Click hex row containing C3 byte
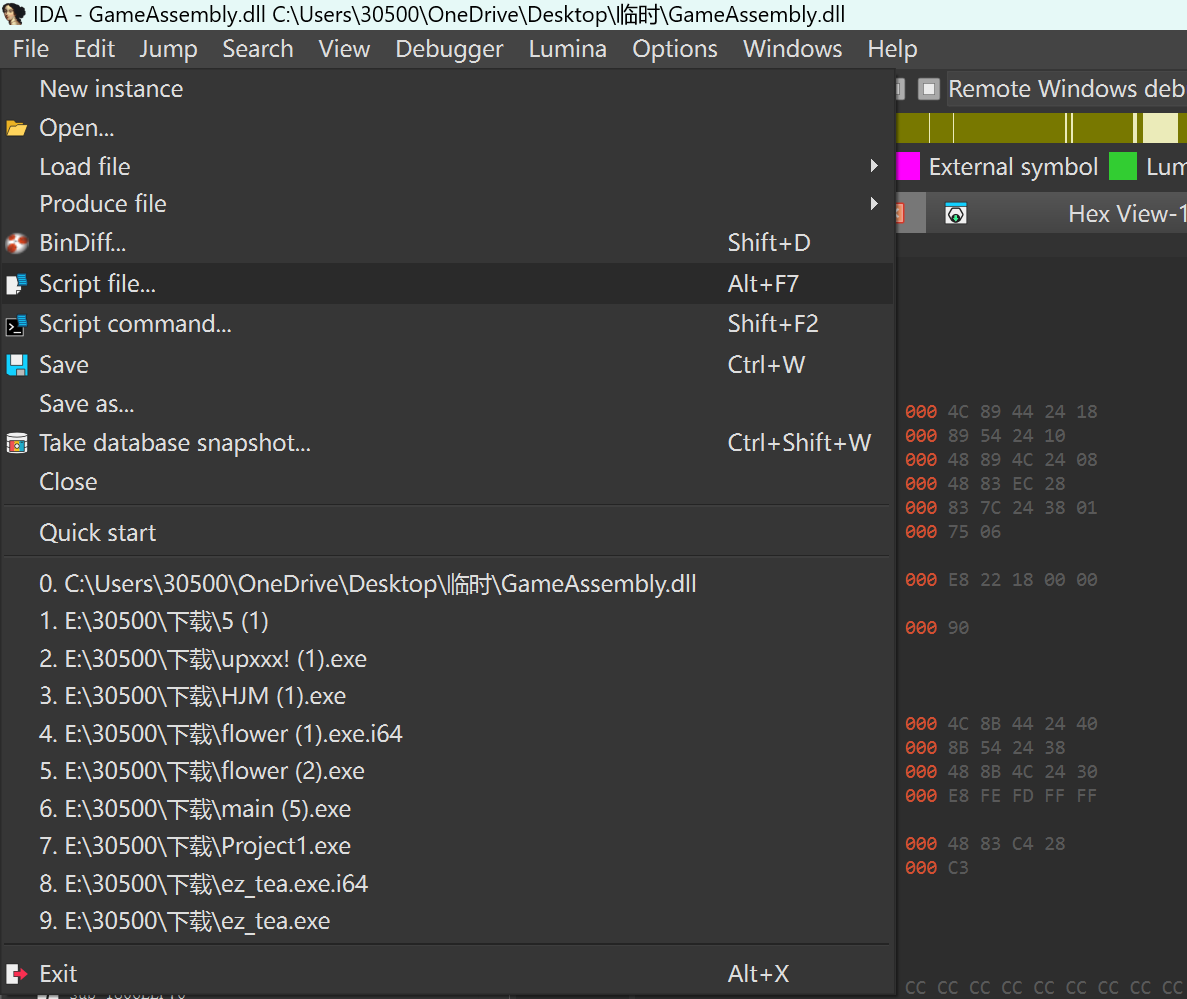Viewport: 1187px width, 999px height. pos(937,868)
